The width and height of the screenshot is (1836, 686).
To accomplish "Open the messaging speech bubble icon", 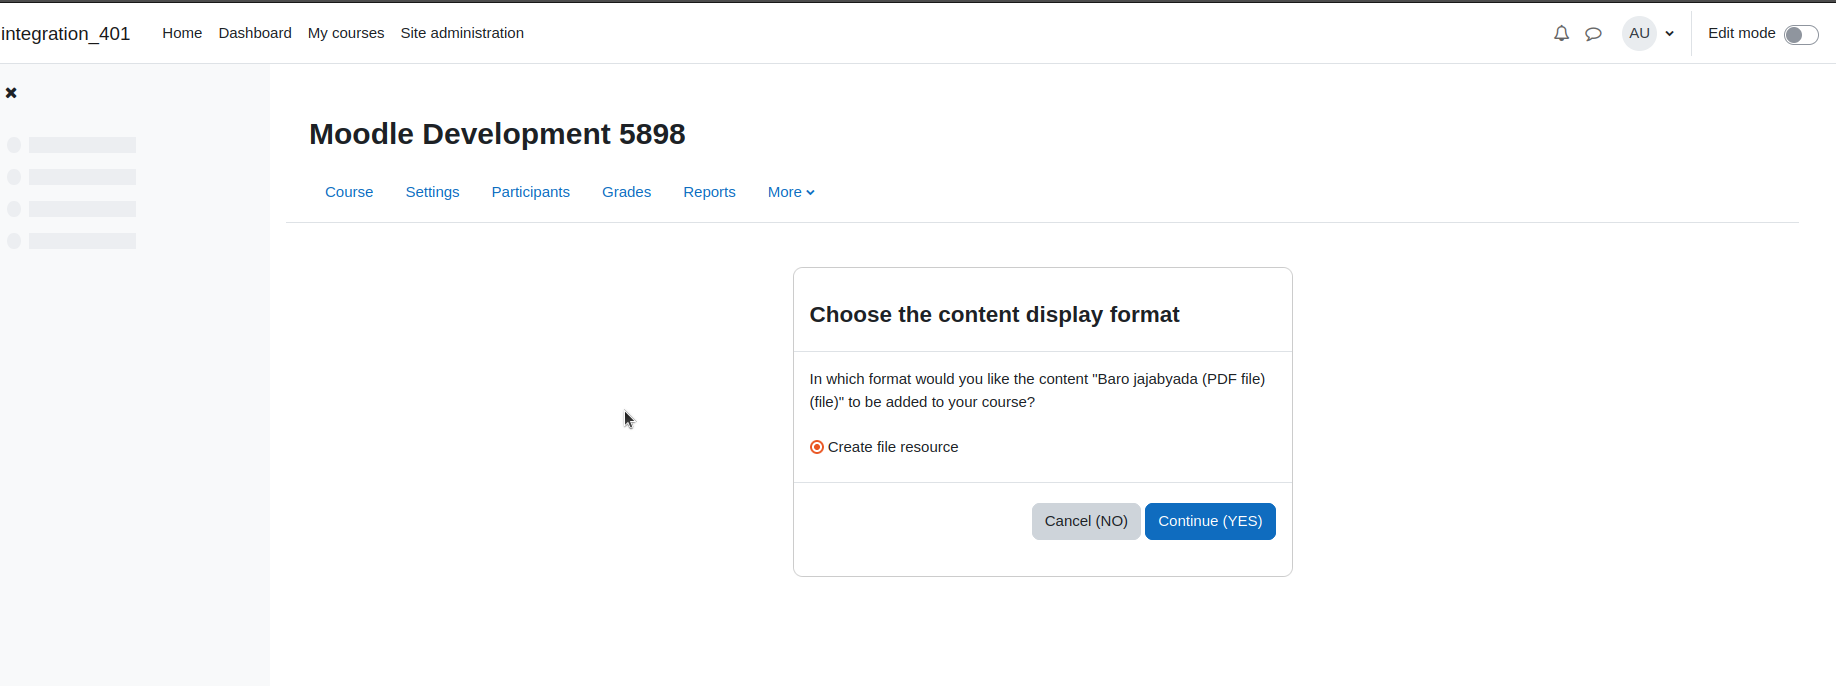I will 1594,34.
